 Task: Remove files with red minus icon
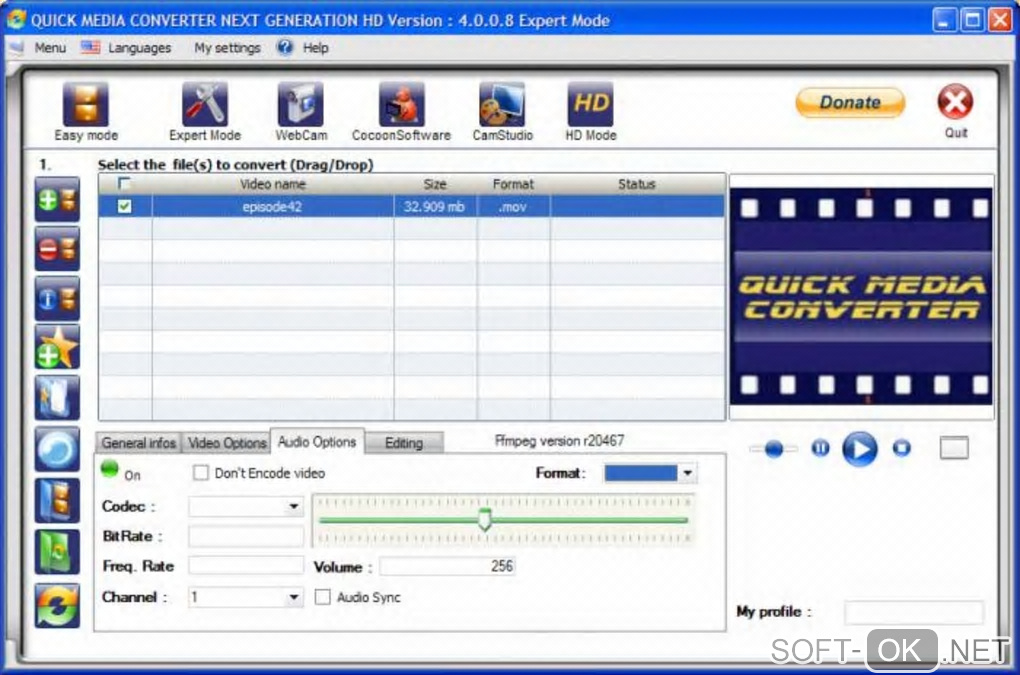57,249
